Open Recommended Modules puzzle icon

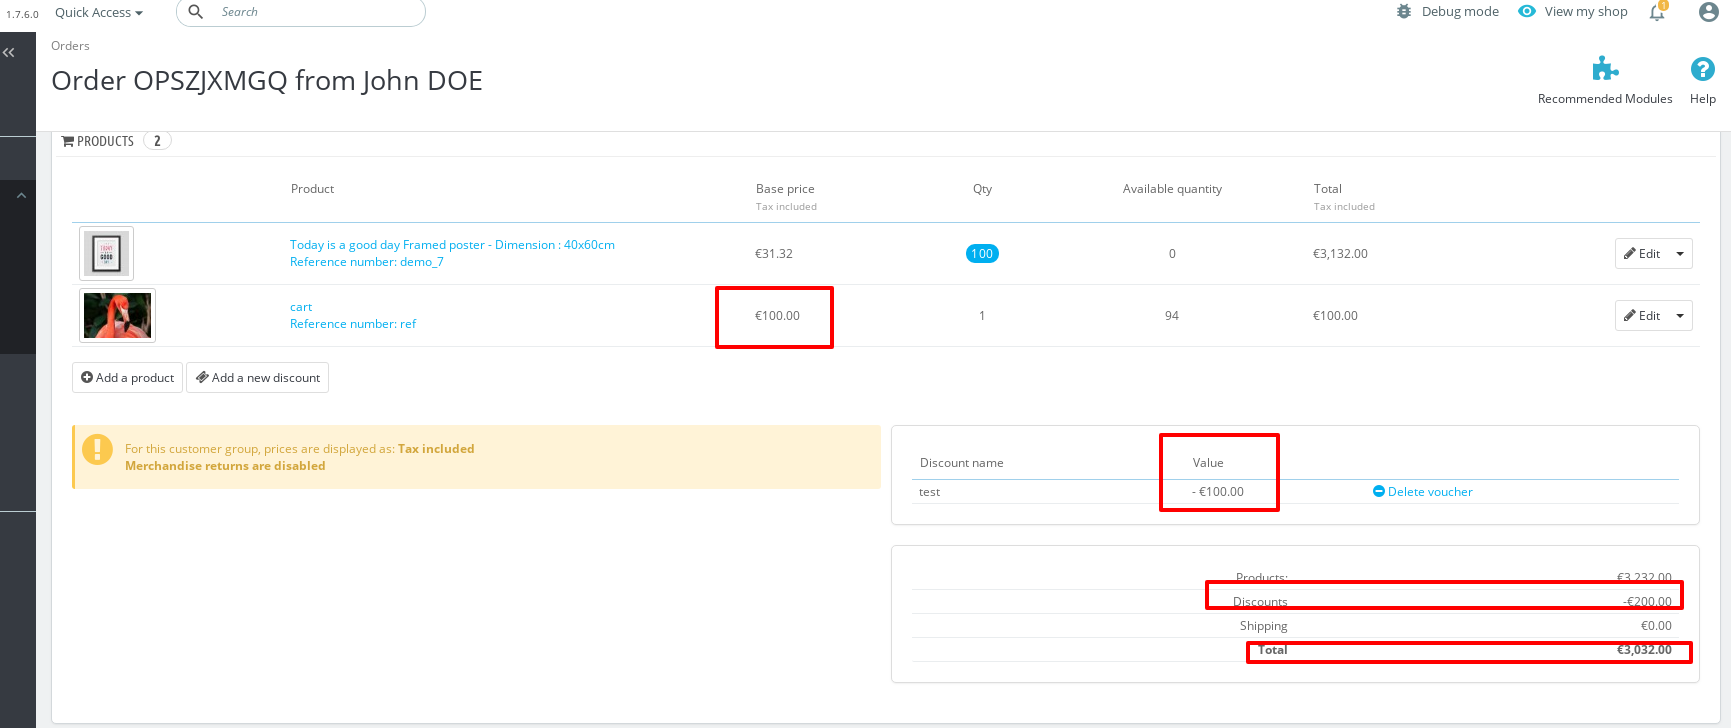pyautogui.click(x=1605, y=69)
